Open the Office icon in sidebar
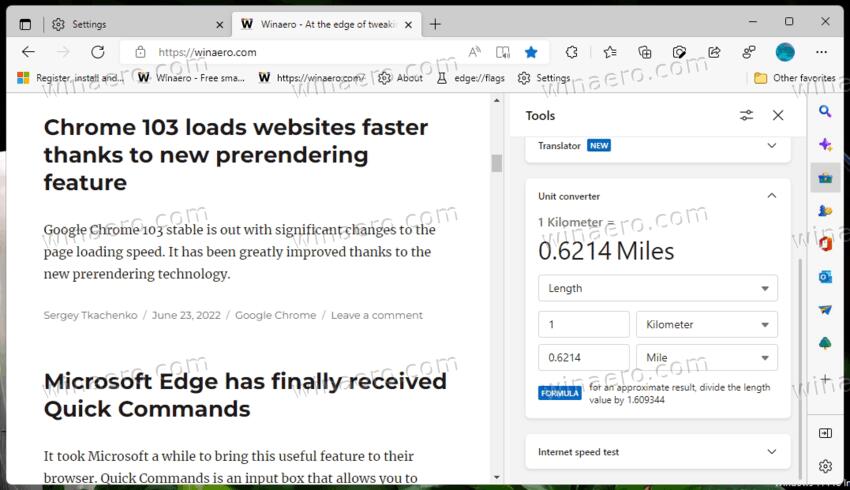This screenshot has height=490, width=850. 825,243
